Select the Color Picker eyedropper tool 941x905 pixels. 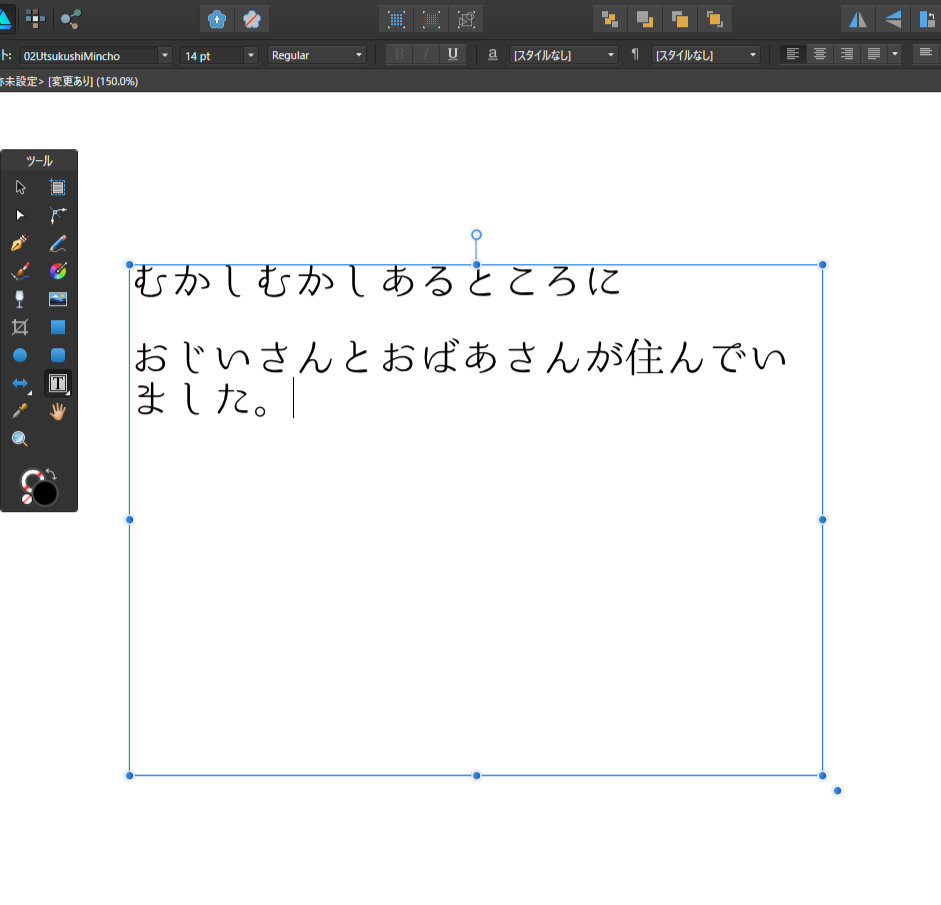click(20, 411)
